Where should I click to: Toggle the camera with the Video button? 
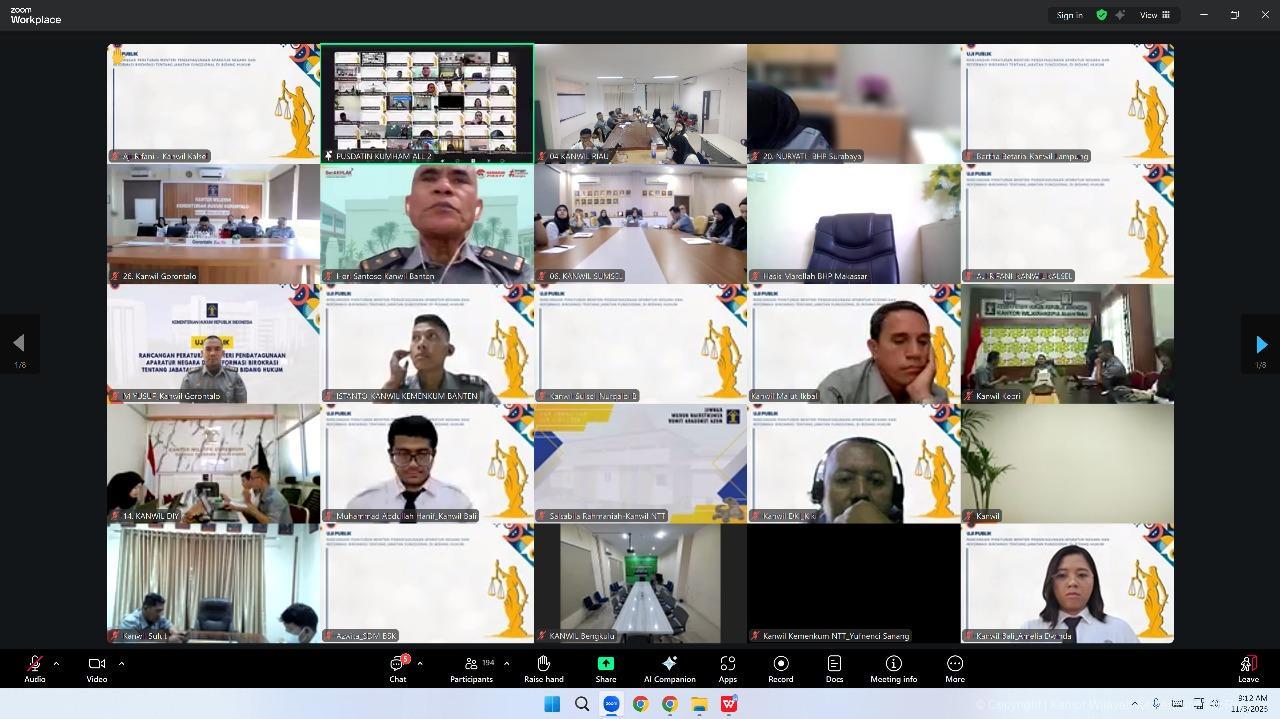[96, 668]
